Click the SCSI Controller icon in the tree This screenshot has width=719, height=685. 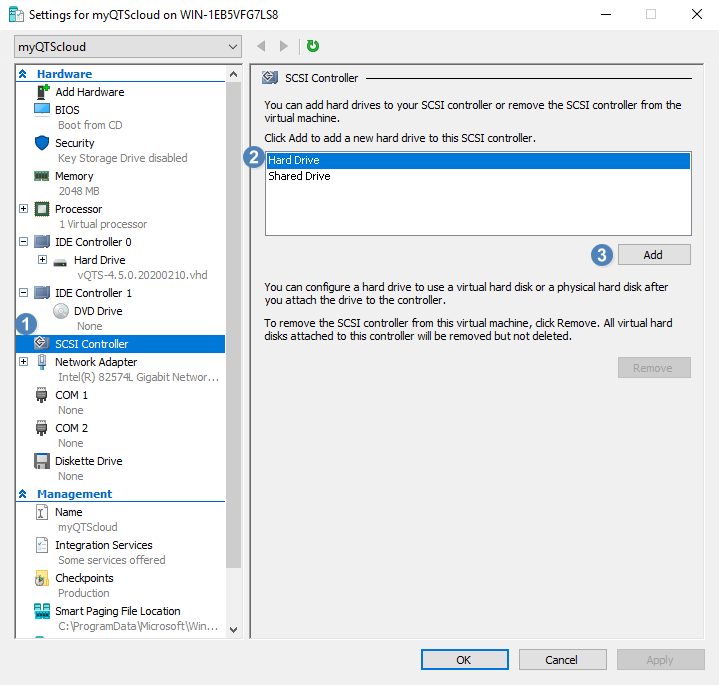pos(41,342)
